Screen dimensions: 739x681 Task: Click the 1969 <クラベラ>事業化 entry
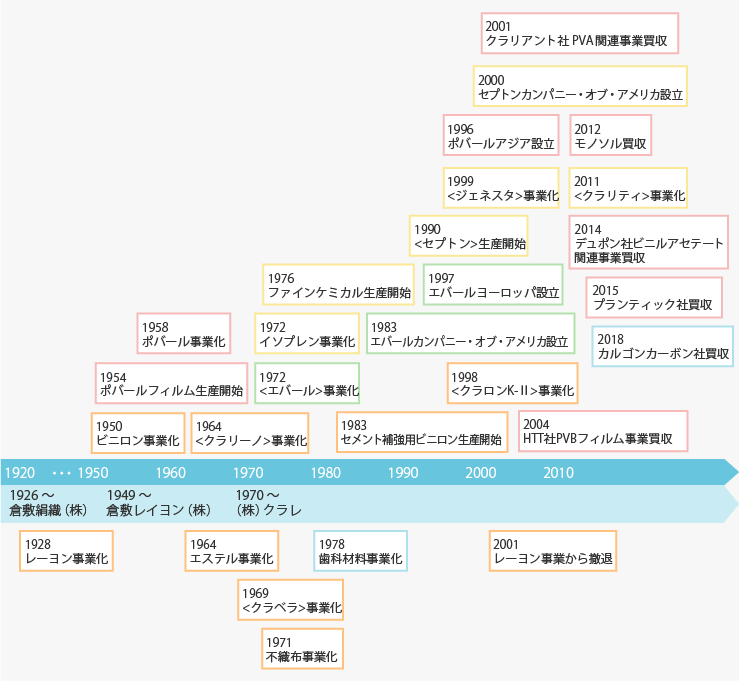(x=291, y=600)
